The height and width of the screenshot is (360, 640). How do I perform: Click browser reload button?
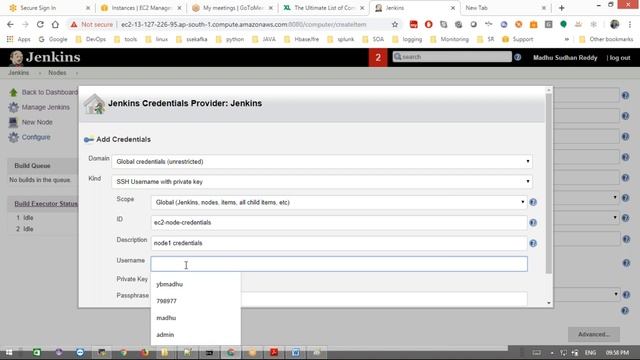[40, 24]
